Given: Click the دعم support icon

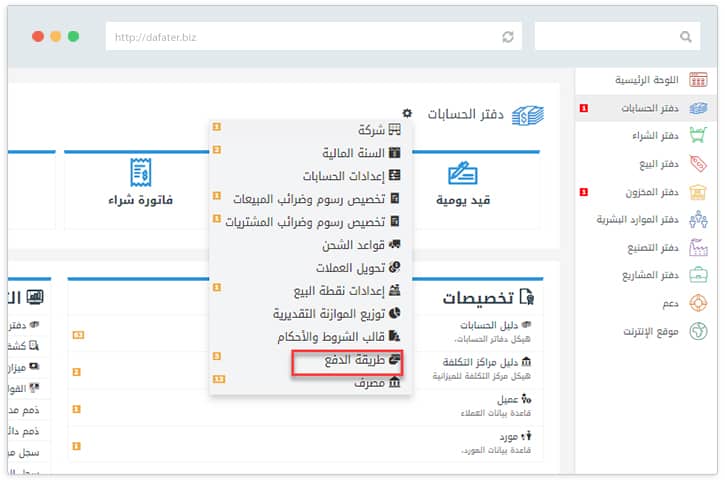Looking at the screenshot, I should [698, 303].
